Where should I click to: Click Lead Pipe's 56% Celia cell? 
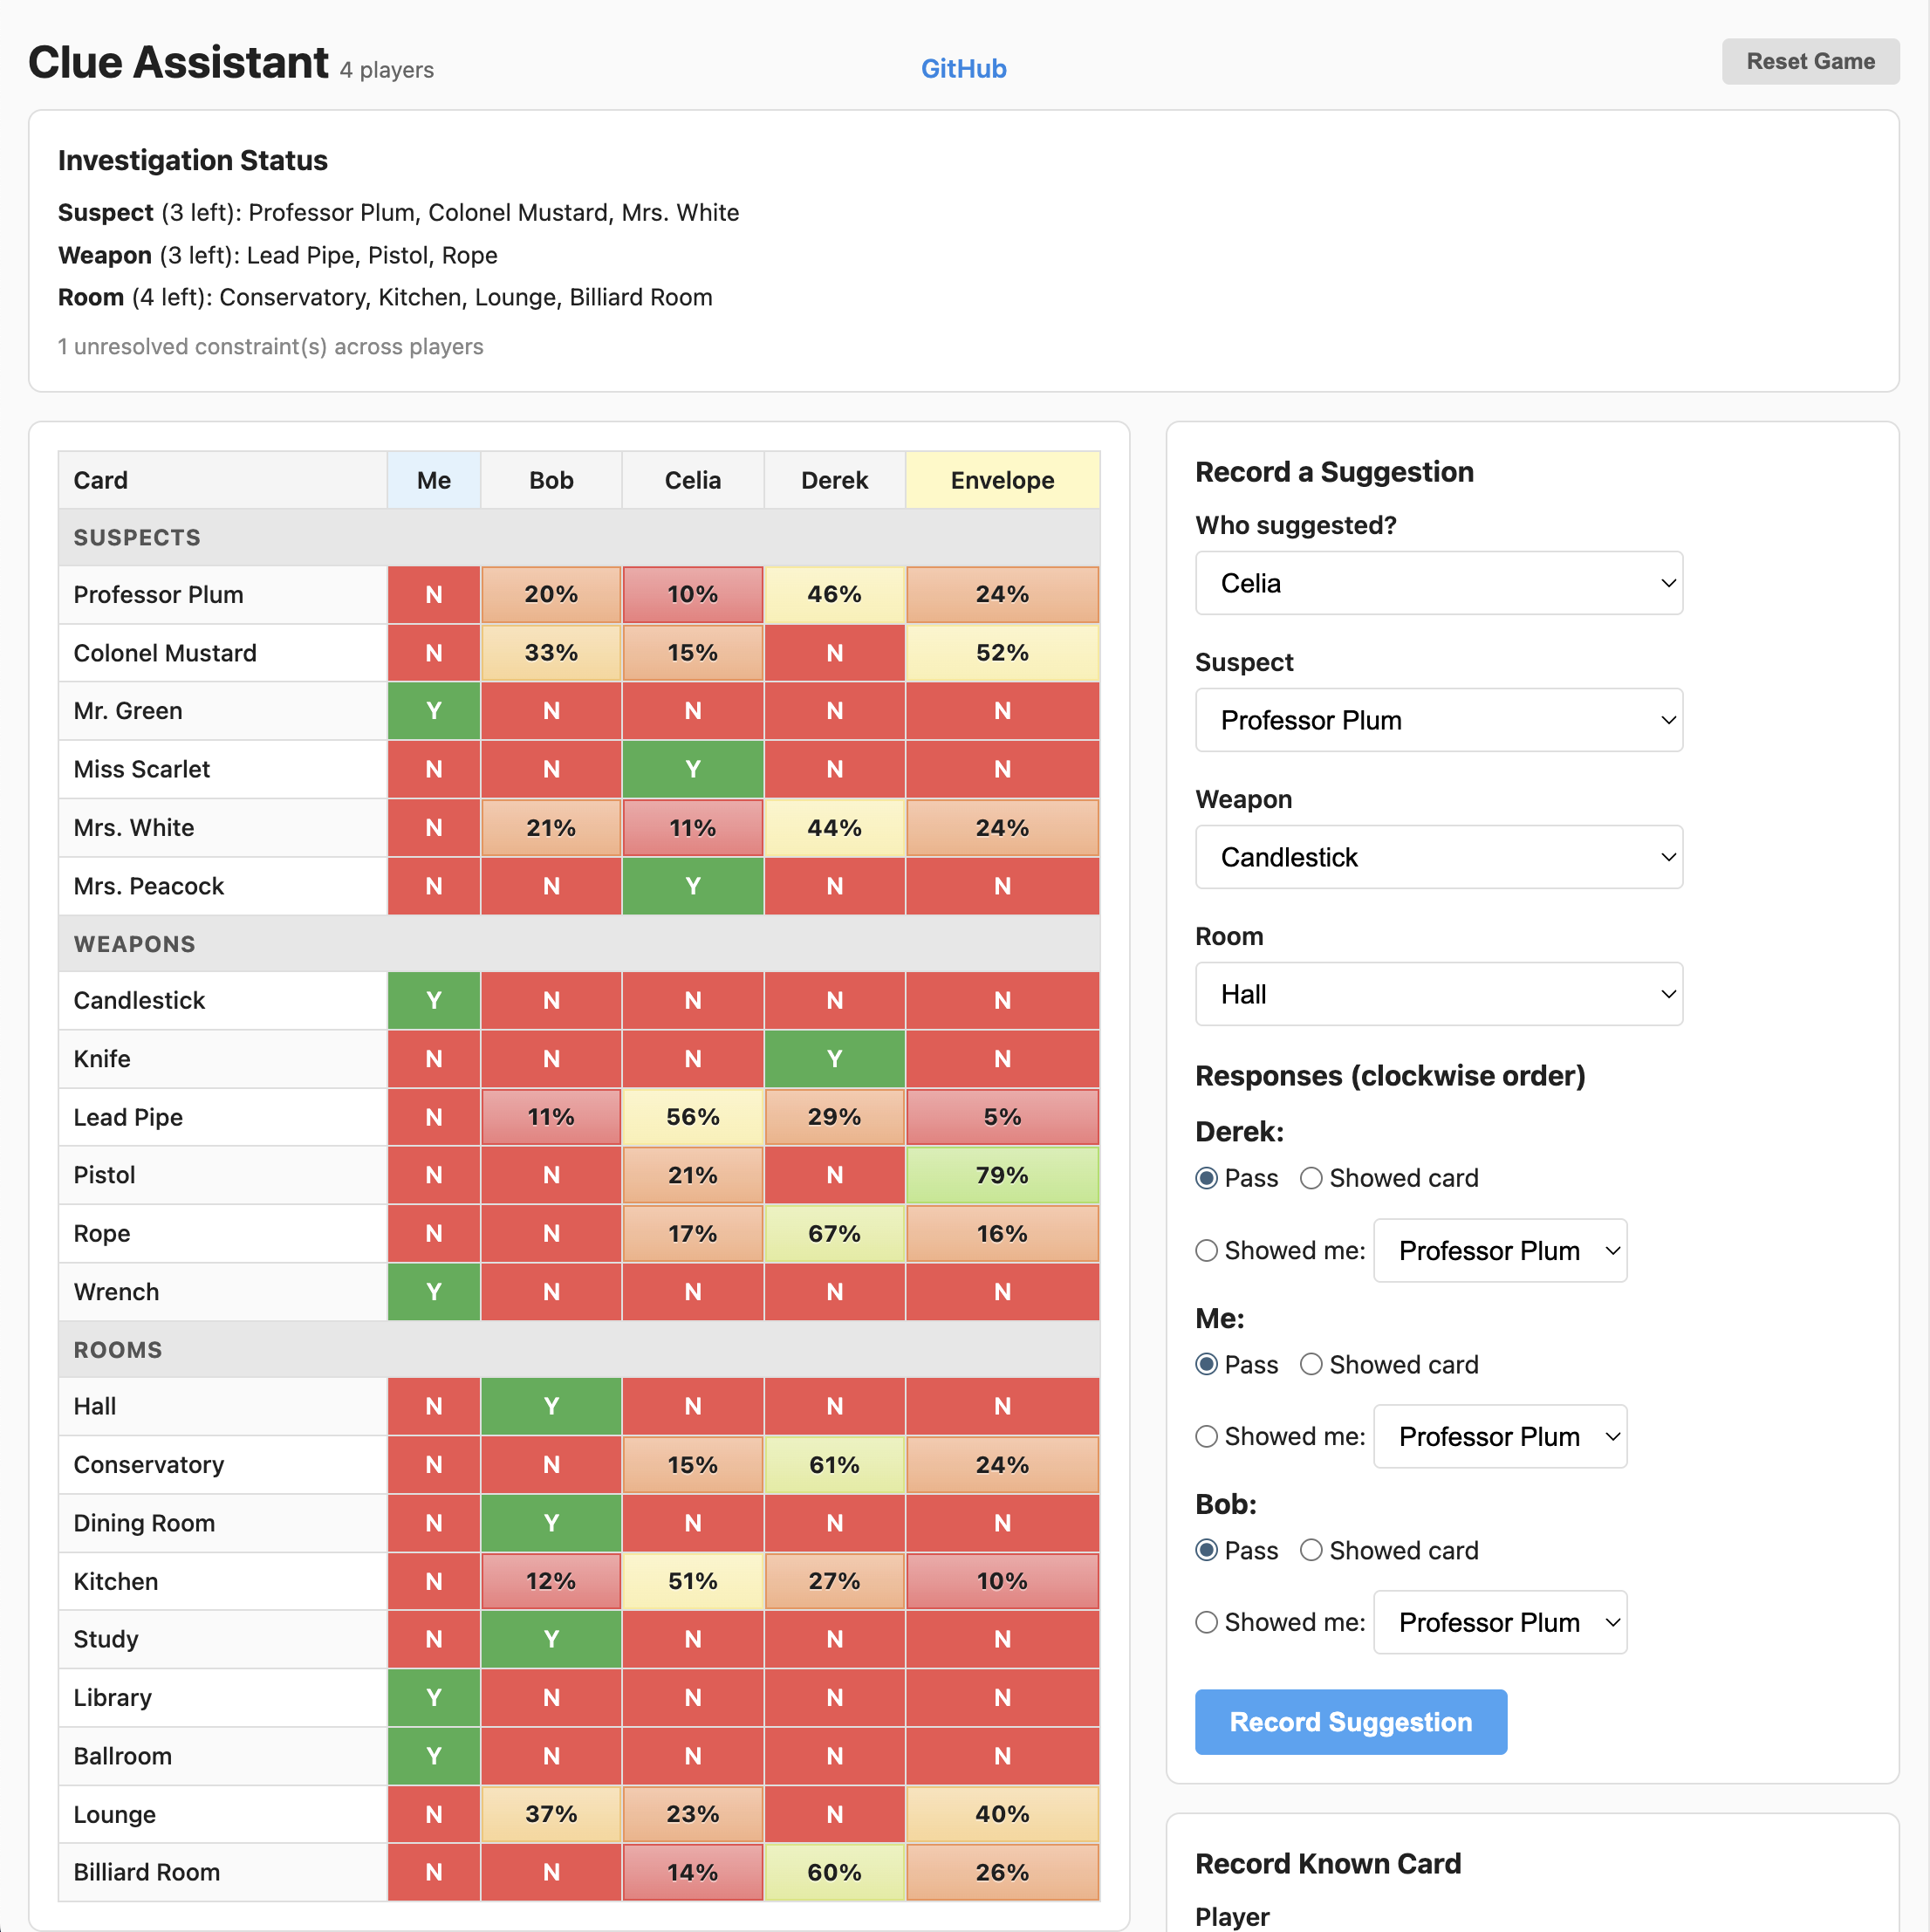[x=692, y=1117]
